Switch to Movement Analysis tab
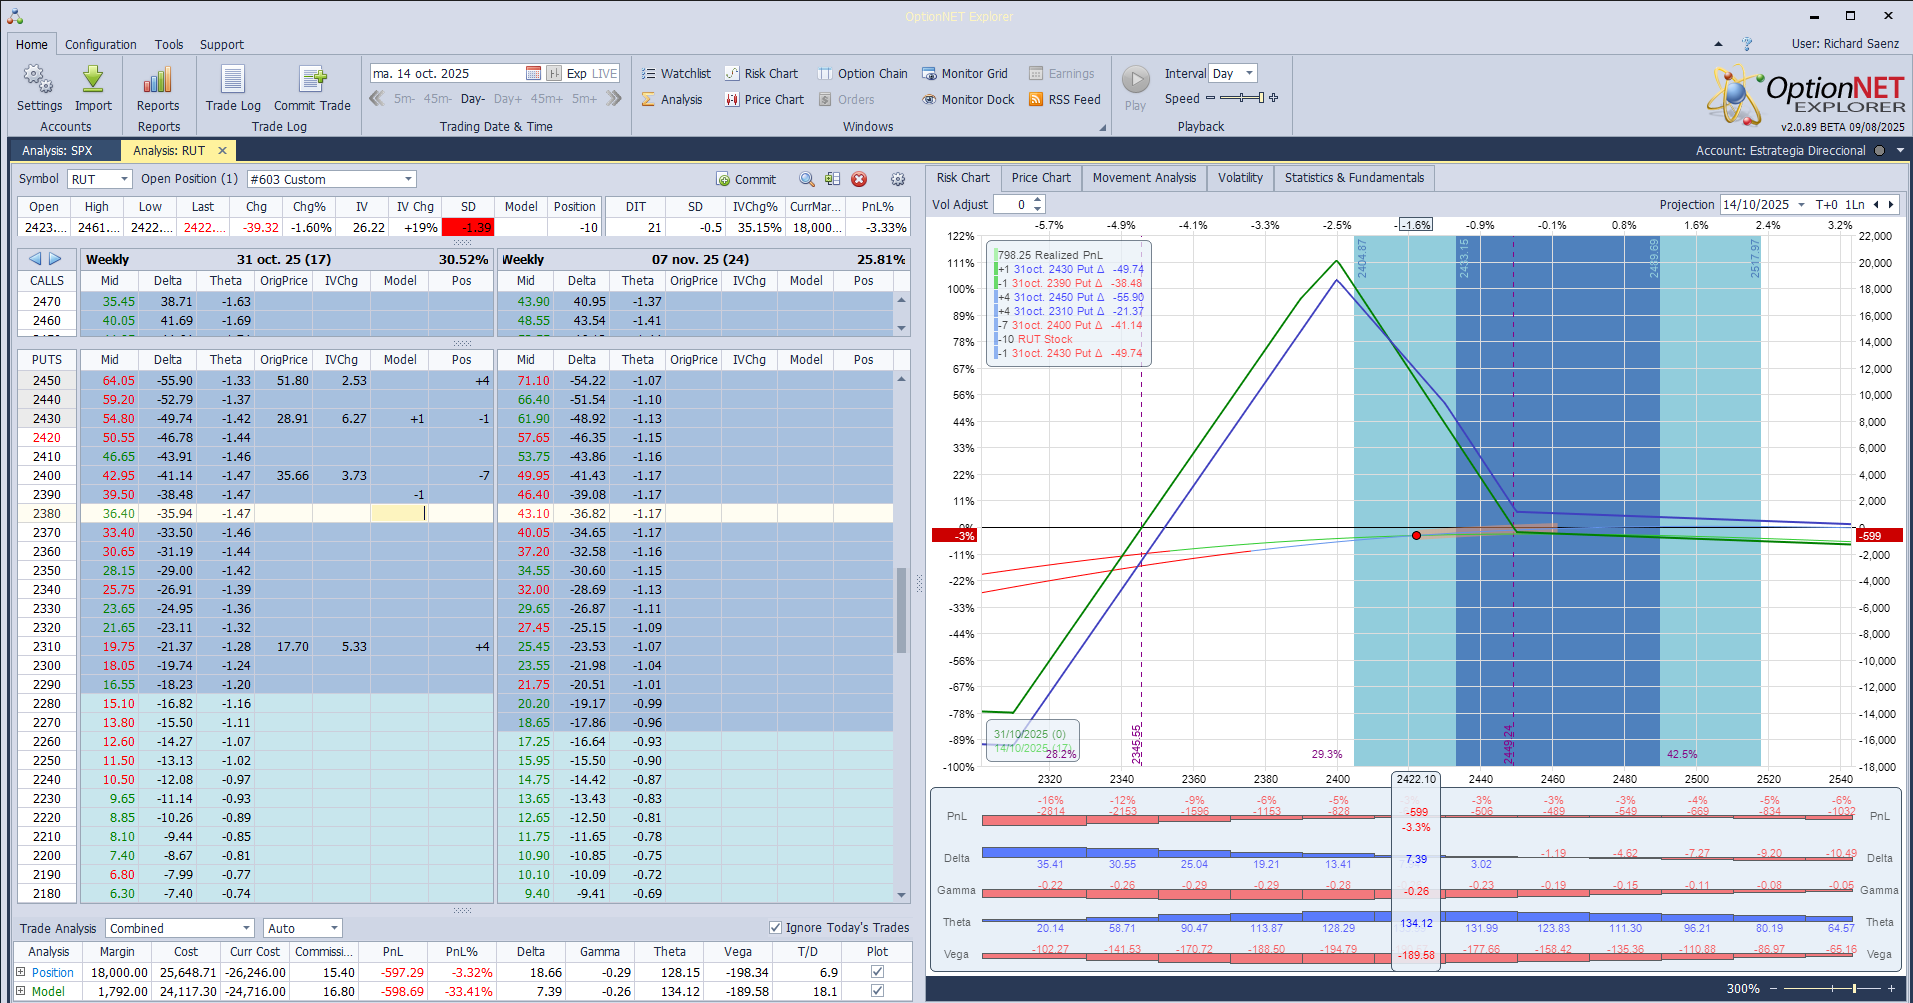This screenshot has height=1003, width=1913. point(1144,178)
